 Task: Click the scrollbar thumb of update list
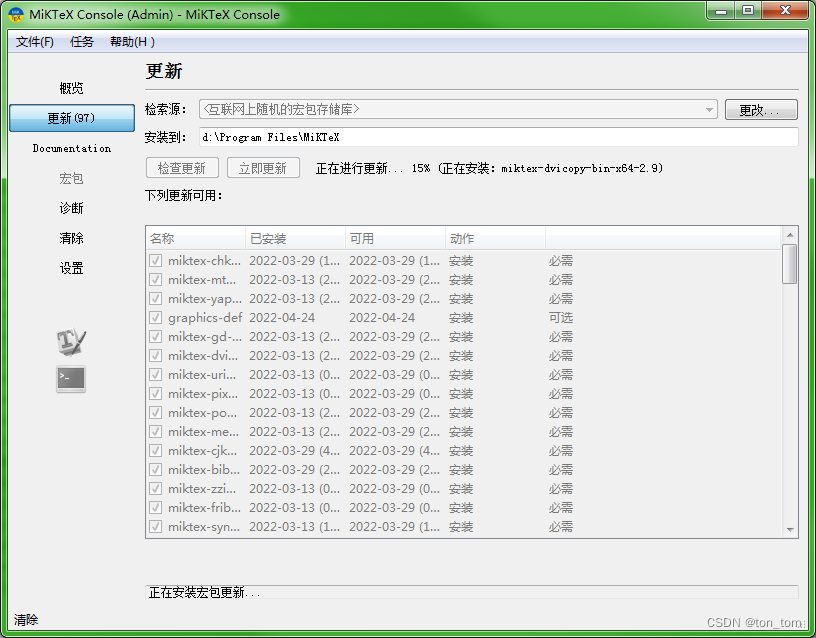(789, 264)
